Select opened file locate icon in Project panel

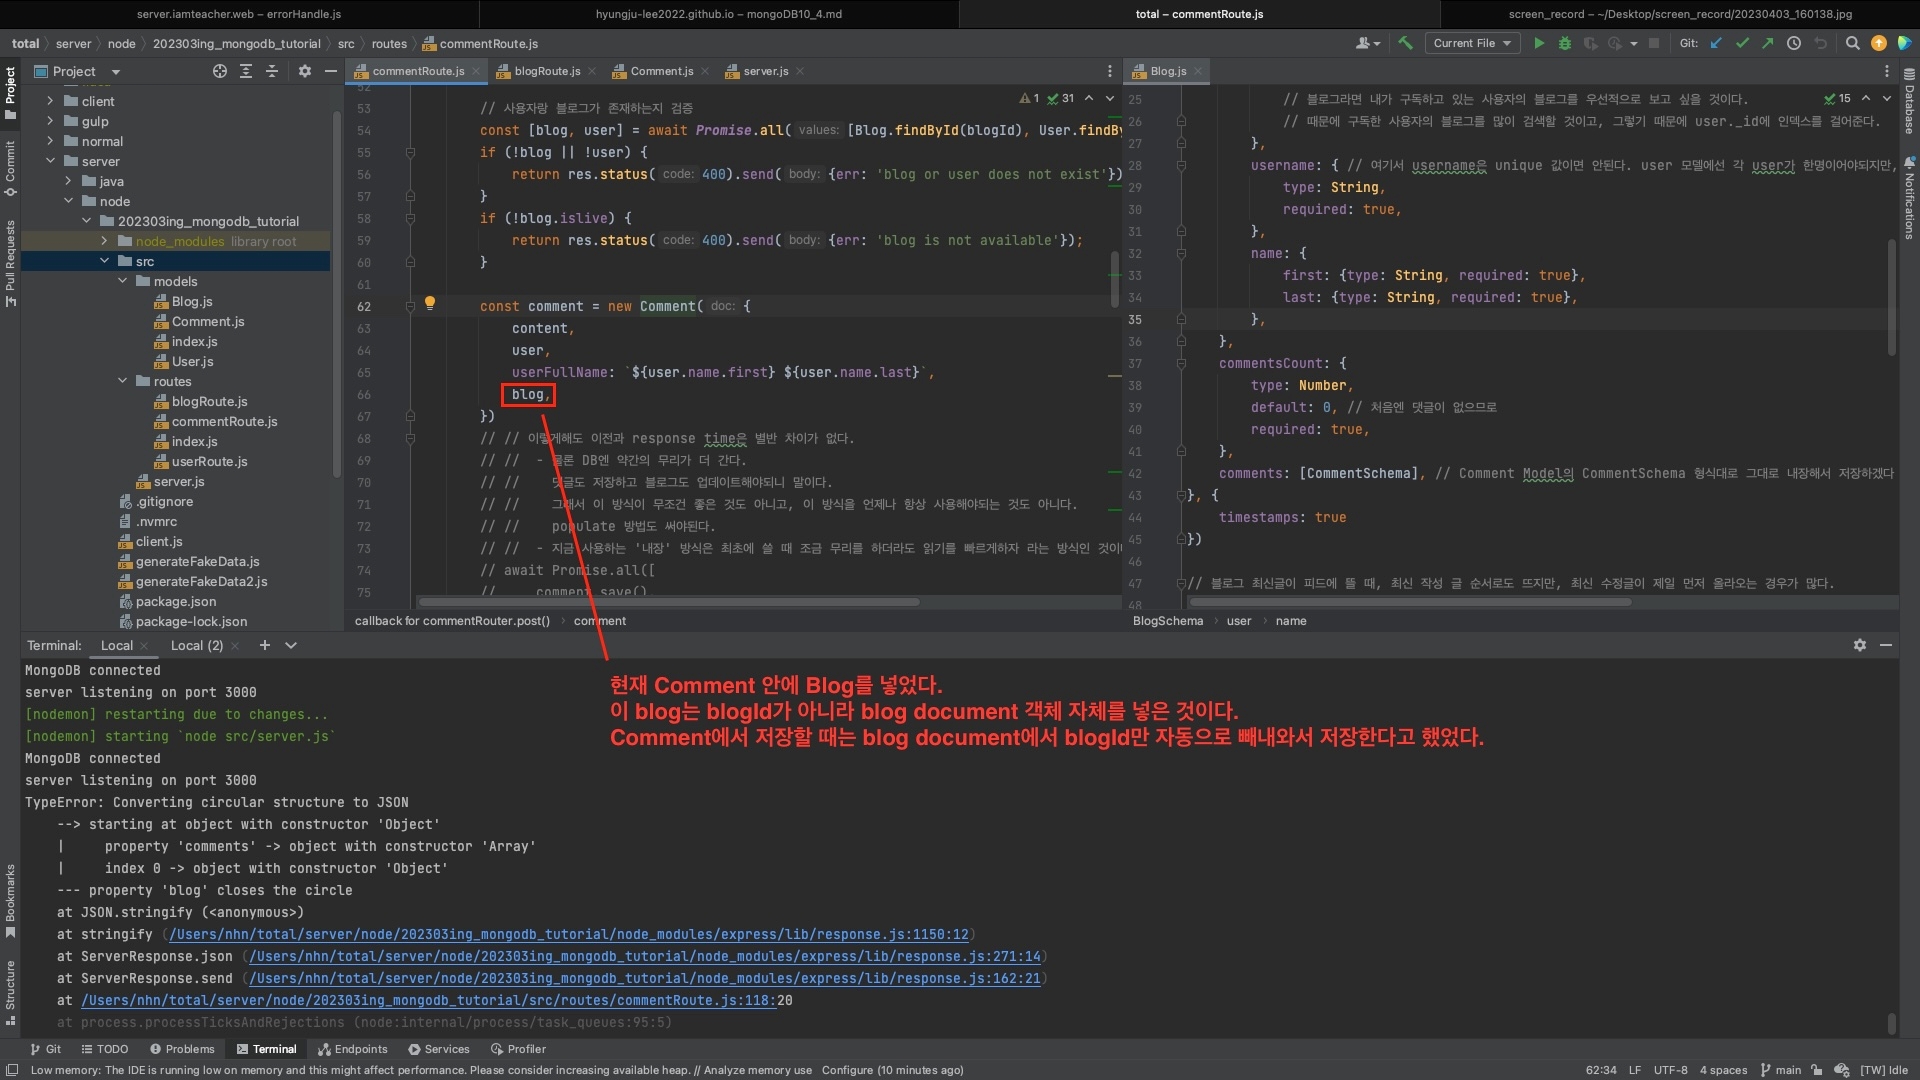pyautogui.click(x=220, y=71)
